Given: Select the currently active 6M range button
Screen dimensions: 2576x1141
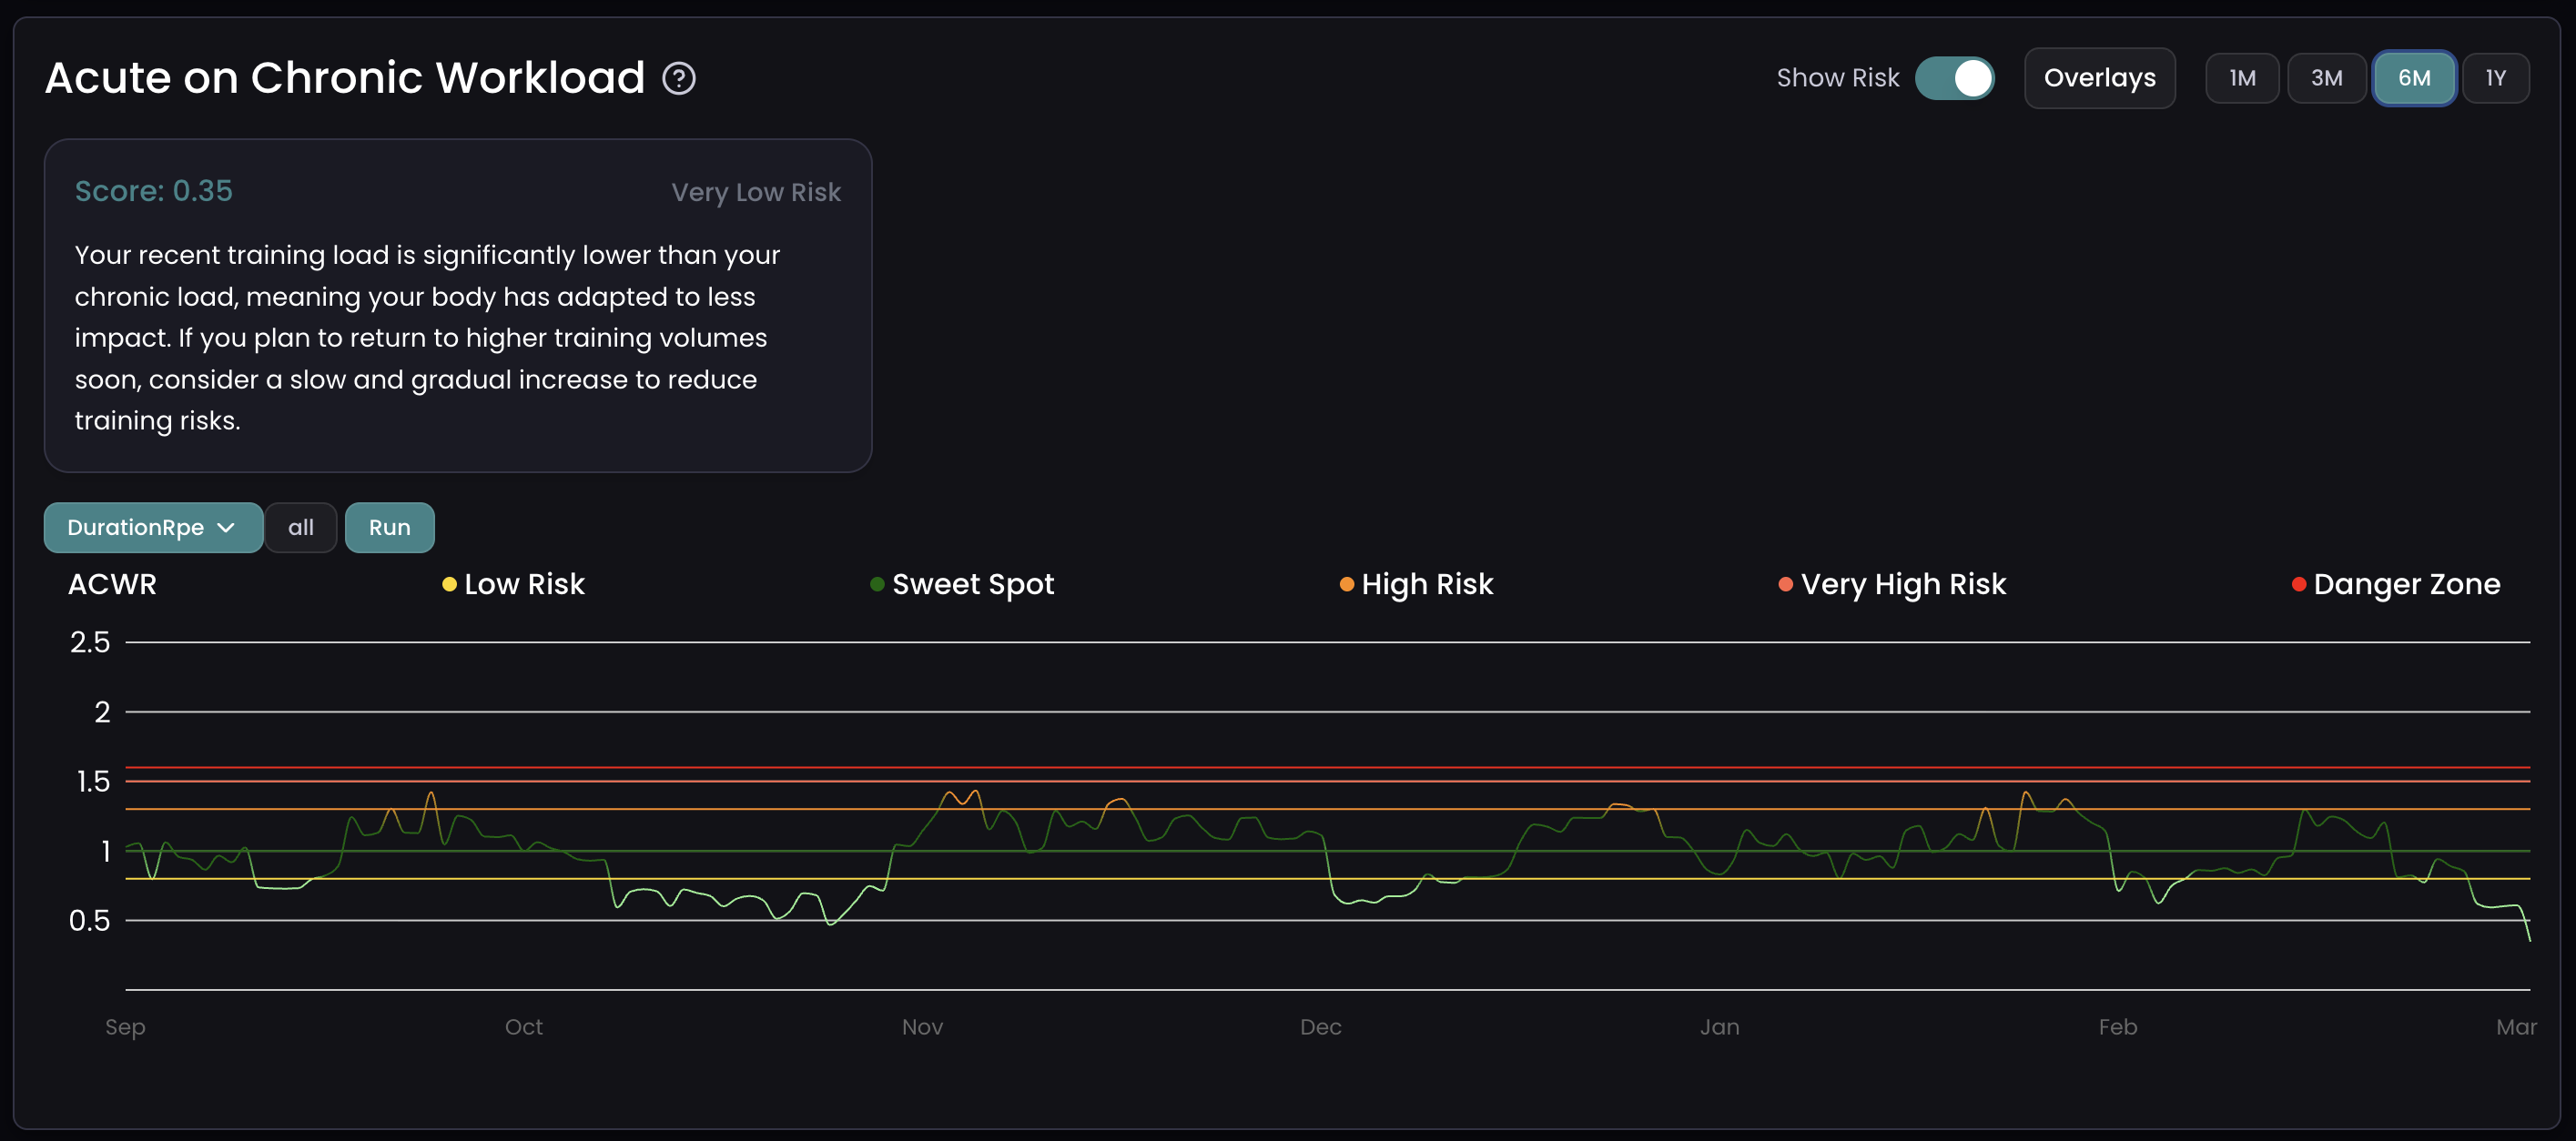Looking at the screenshot, I should [2414, 78].
